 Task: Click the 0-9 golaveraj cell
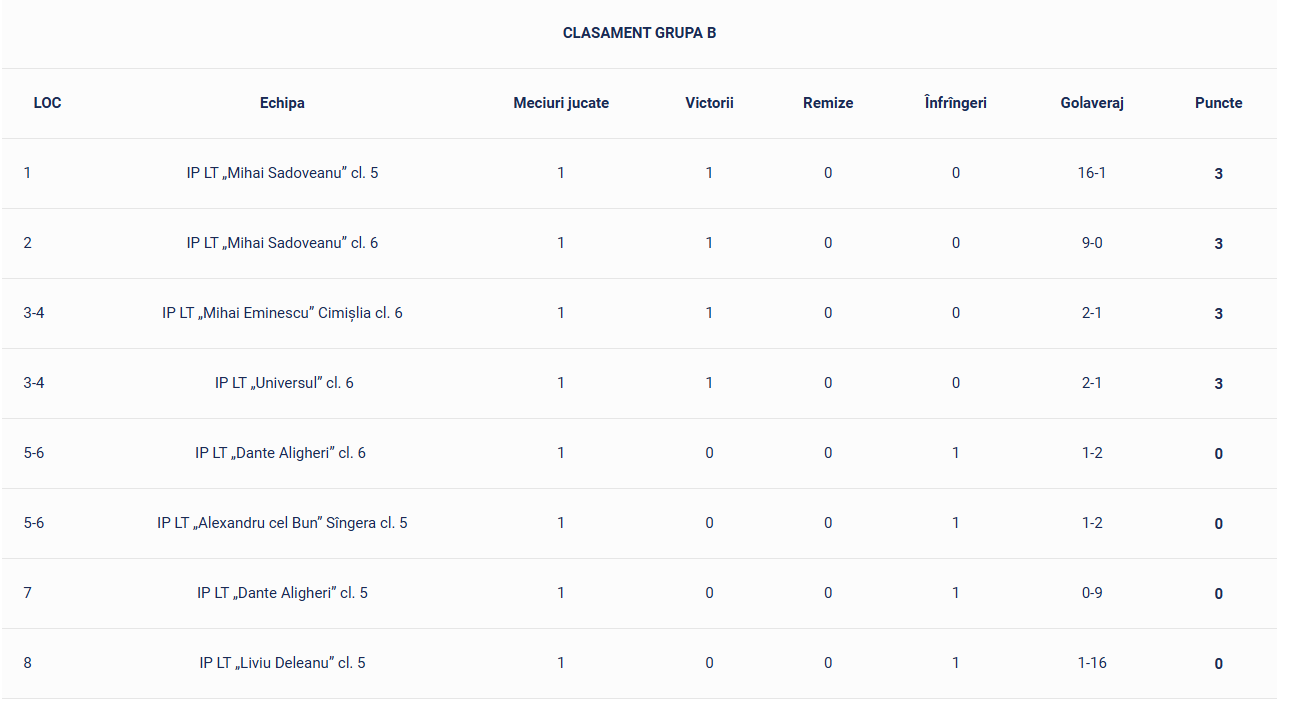click(1092, 593)
